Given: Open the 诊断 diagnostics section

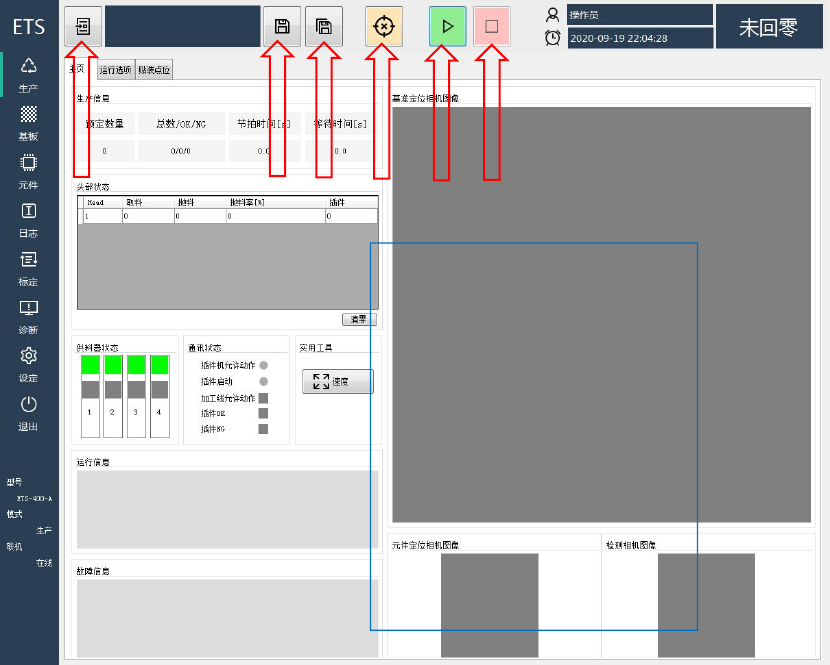Looking at the screenshot, I should click(x=29, y=316).
